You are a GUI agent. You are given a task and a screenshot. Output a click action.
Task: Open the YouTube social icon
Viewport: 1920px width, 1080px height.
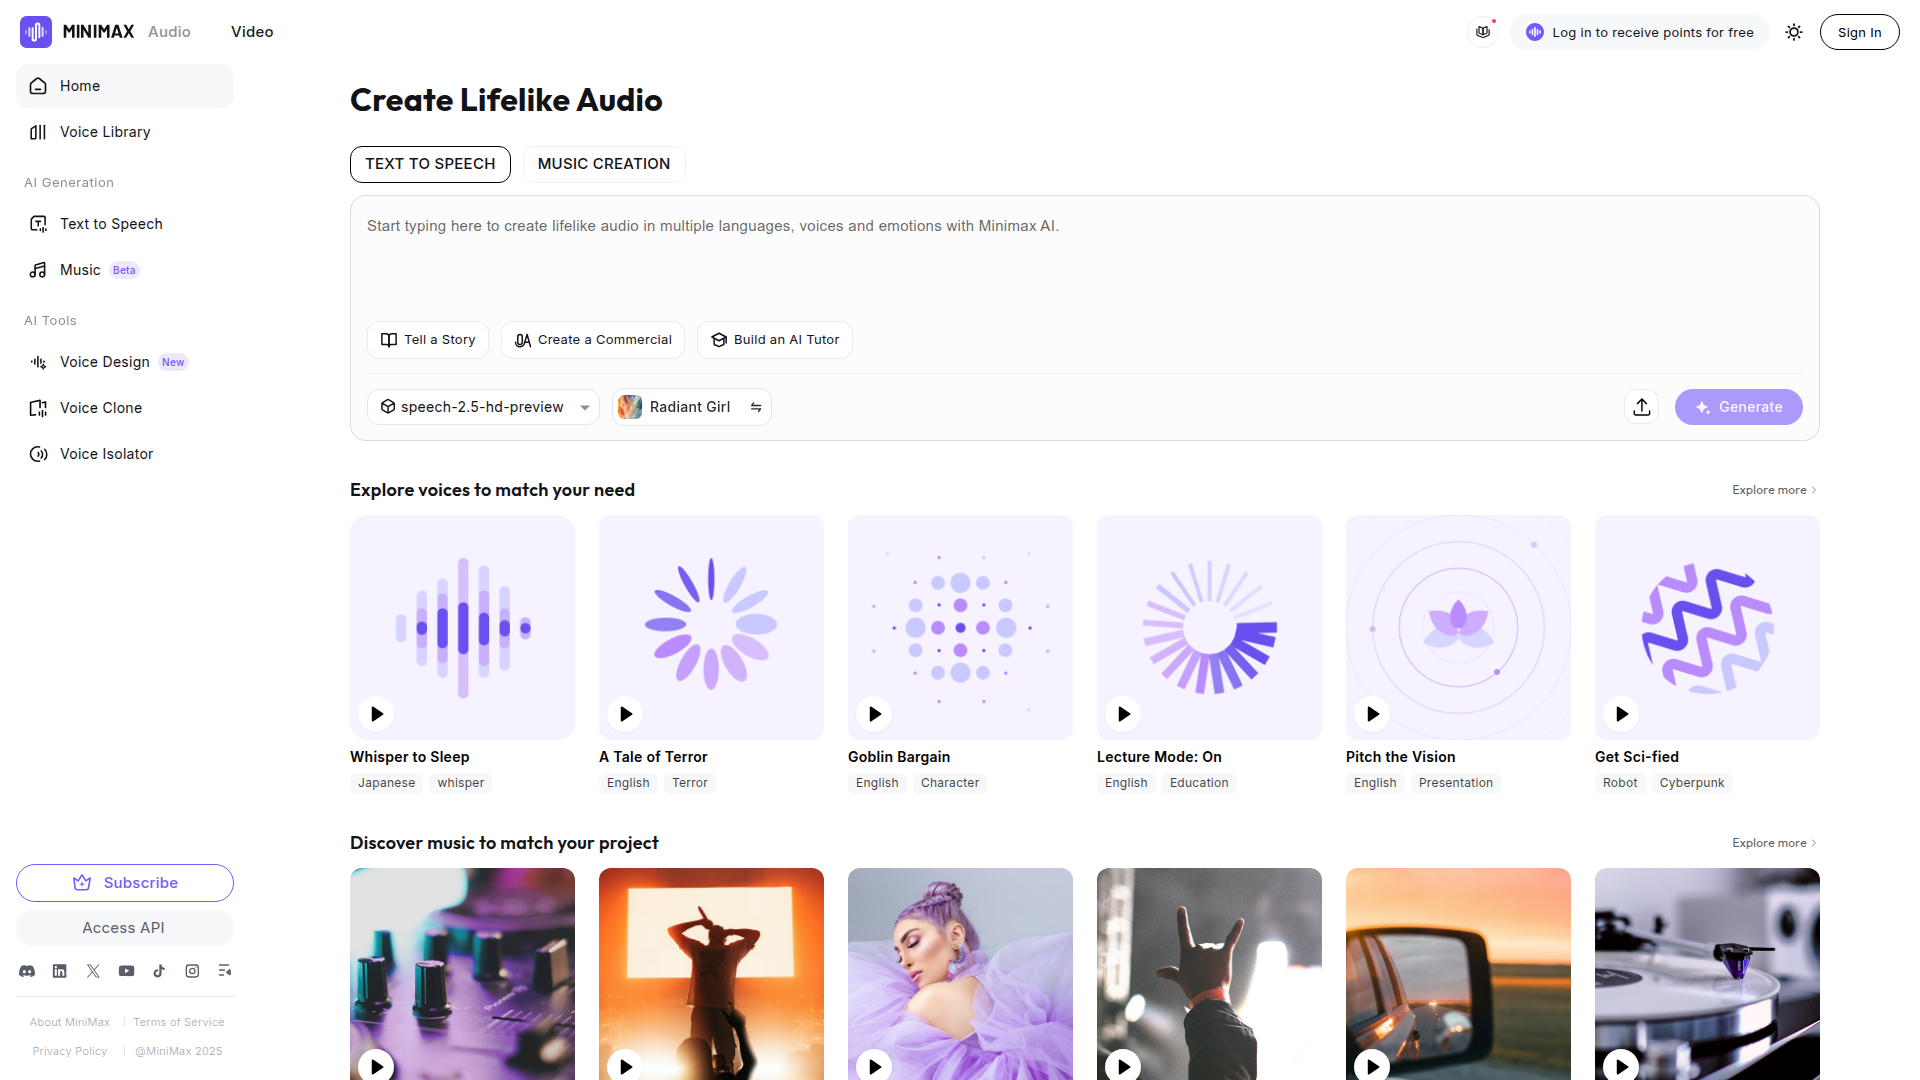126,971
